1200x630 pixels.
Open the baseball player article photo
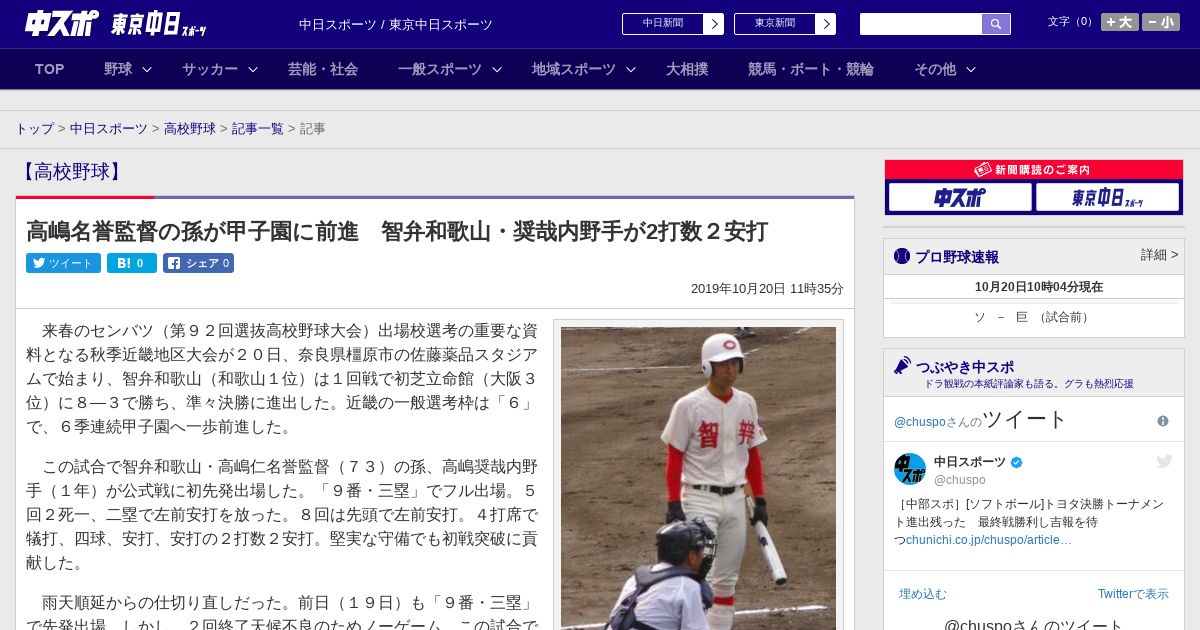point(698,478)
